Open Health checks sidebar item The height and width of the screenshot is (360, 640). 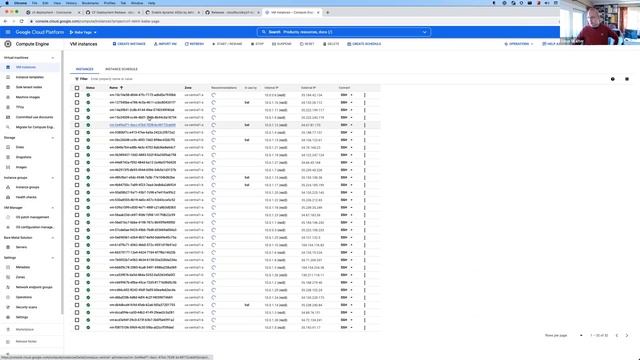tap(26, 197)
